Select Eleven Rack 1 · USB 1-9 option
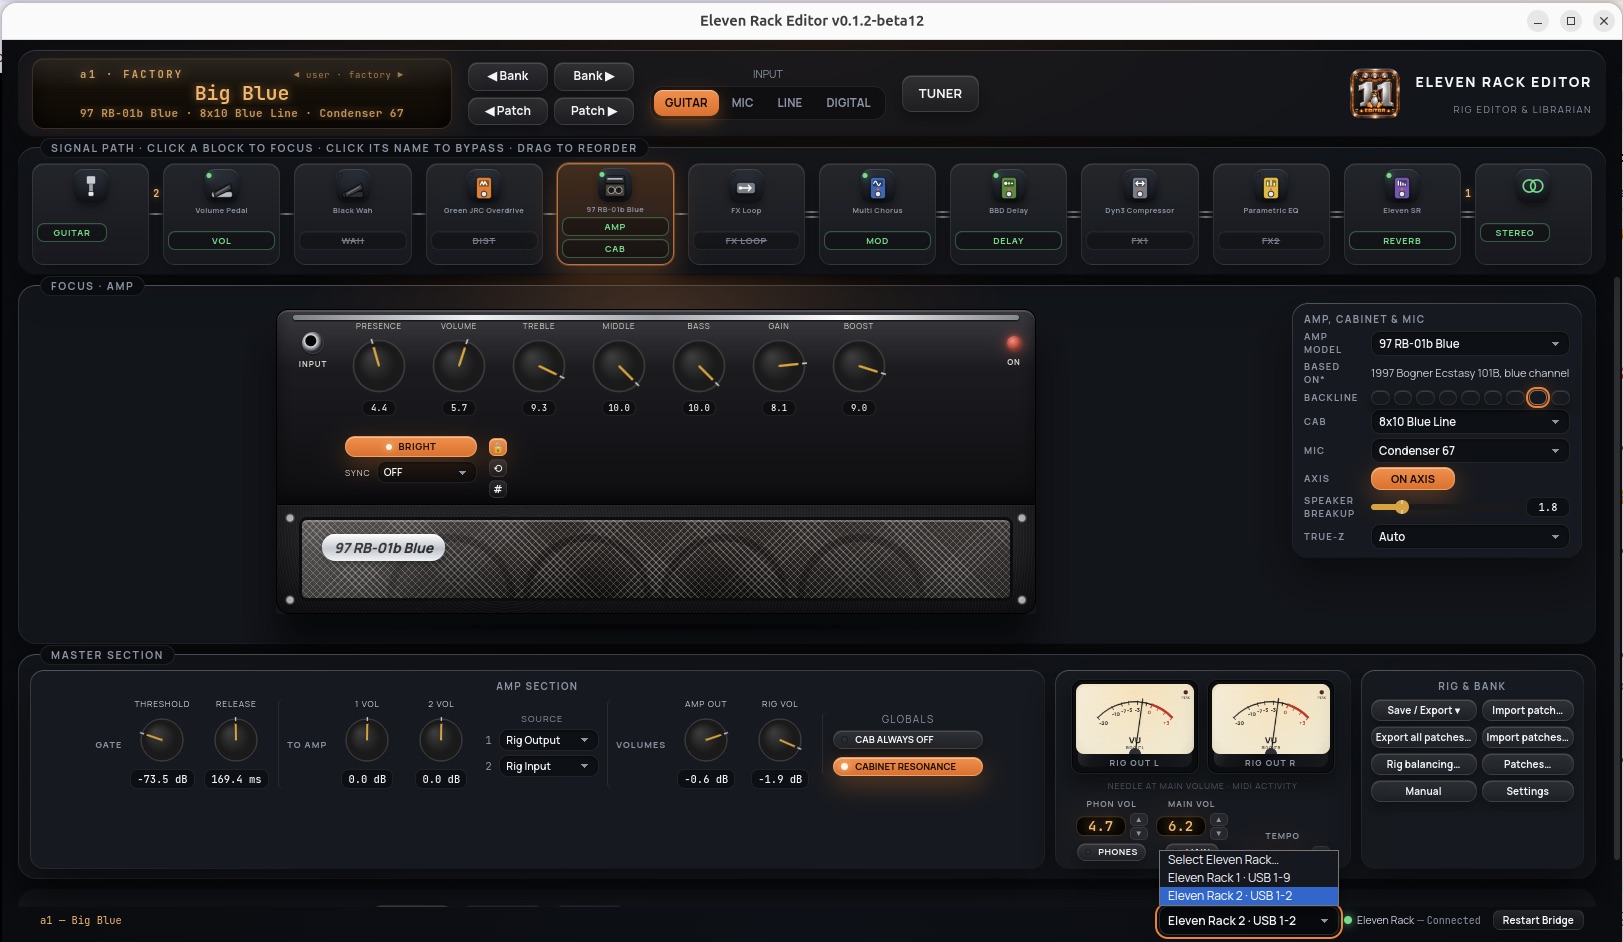This screenshot has width=1623, height=942. 1248,878
